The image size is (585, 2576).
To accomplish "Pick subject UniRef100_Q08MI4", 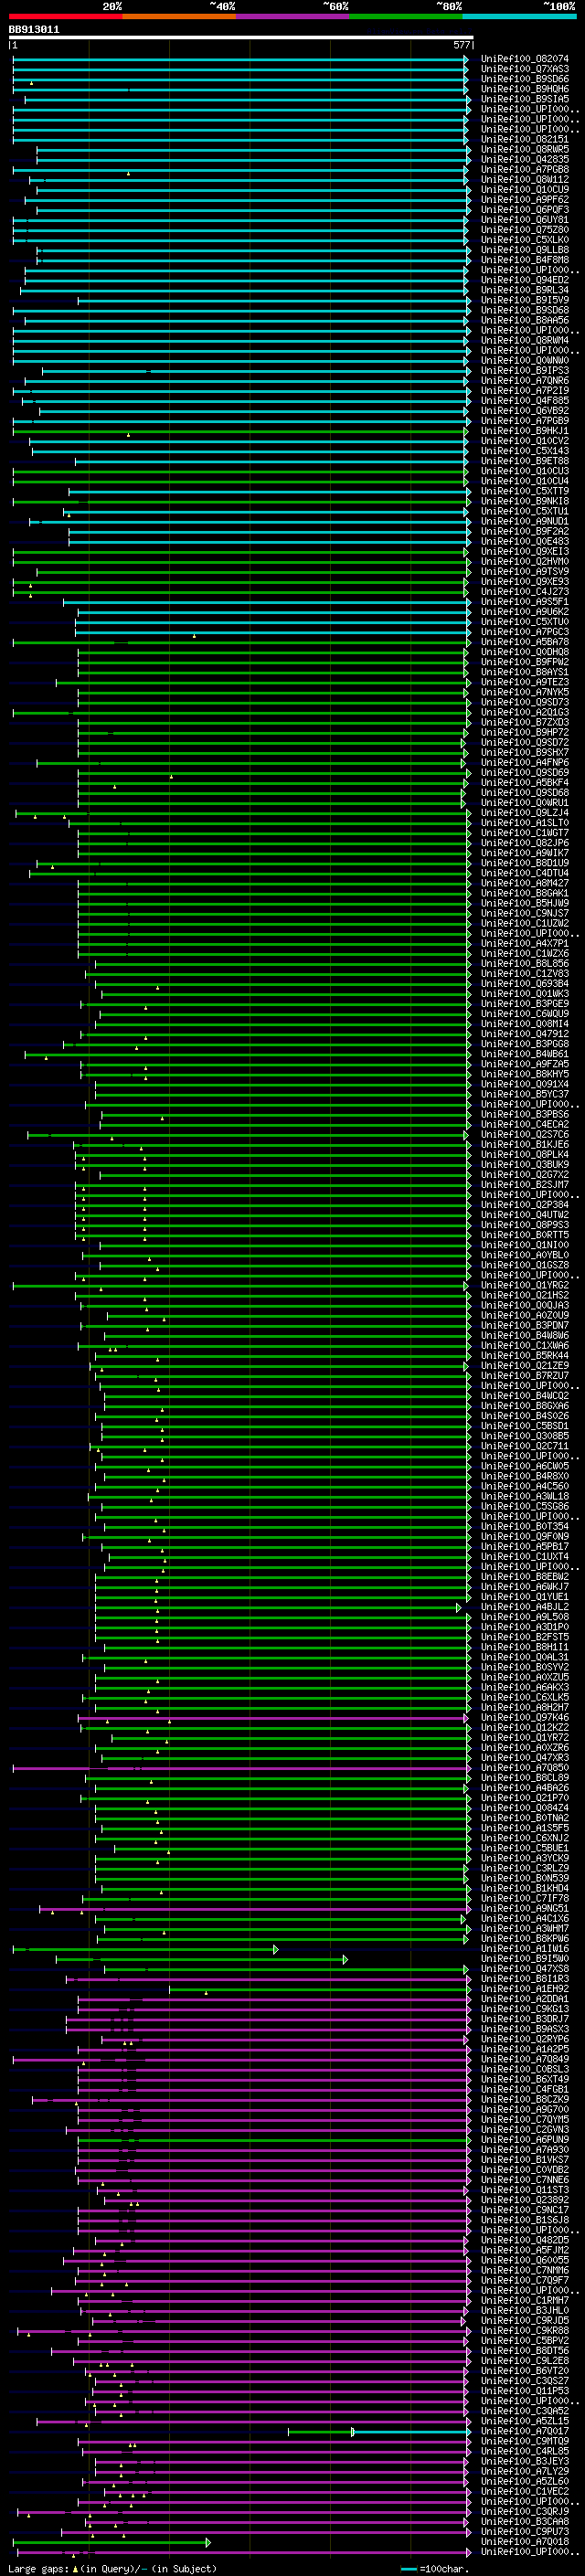I will tap(525, 1024).
